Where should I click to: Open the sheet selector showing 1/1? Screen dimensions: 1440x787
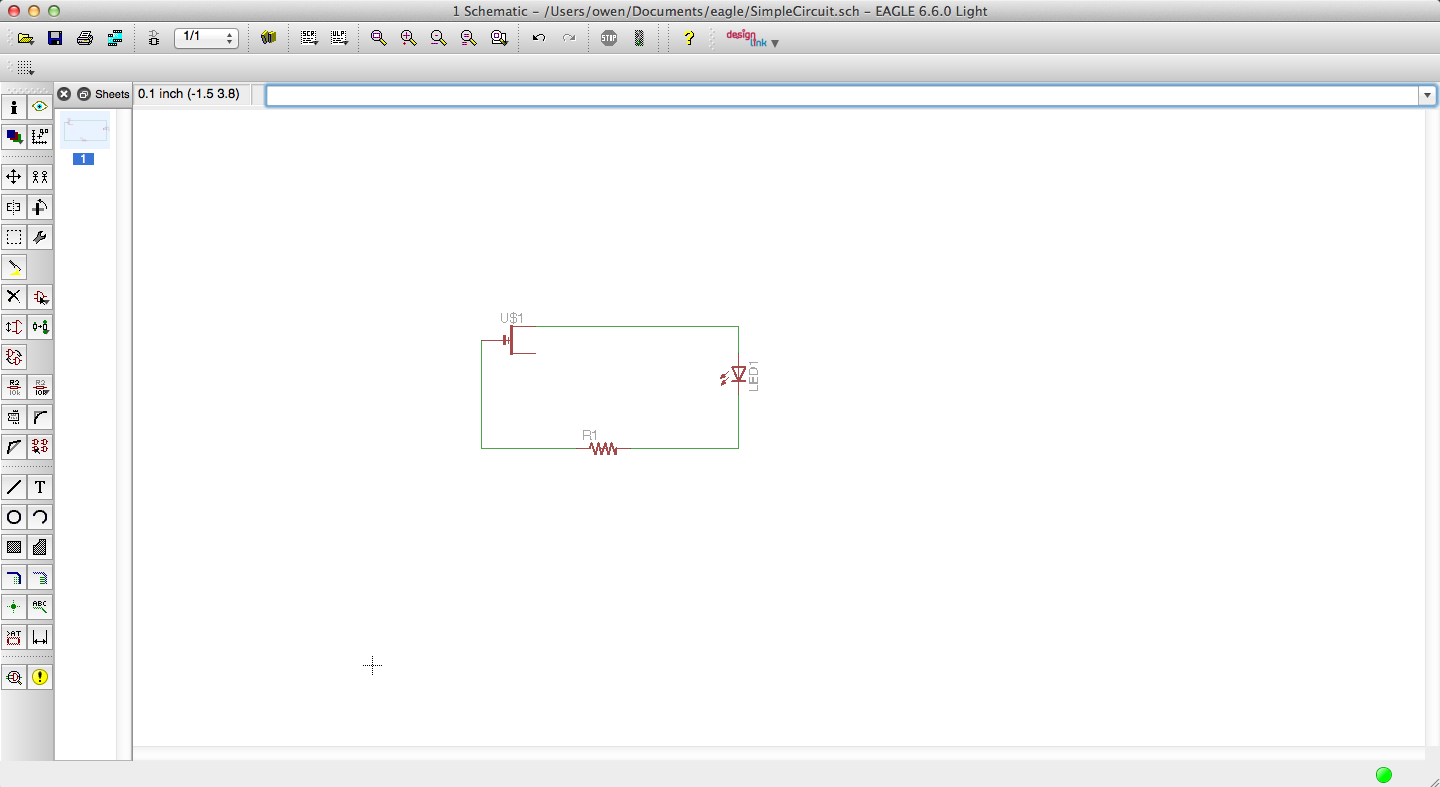(206, 38)
